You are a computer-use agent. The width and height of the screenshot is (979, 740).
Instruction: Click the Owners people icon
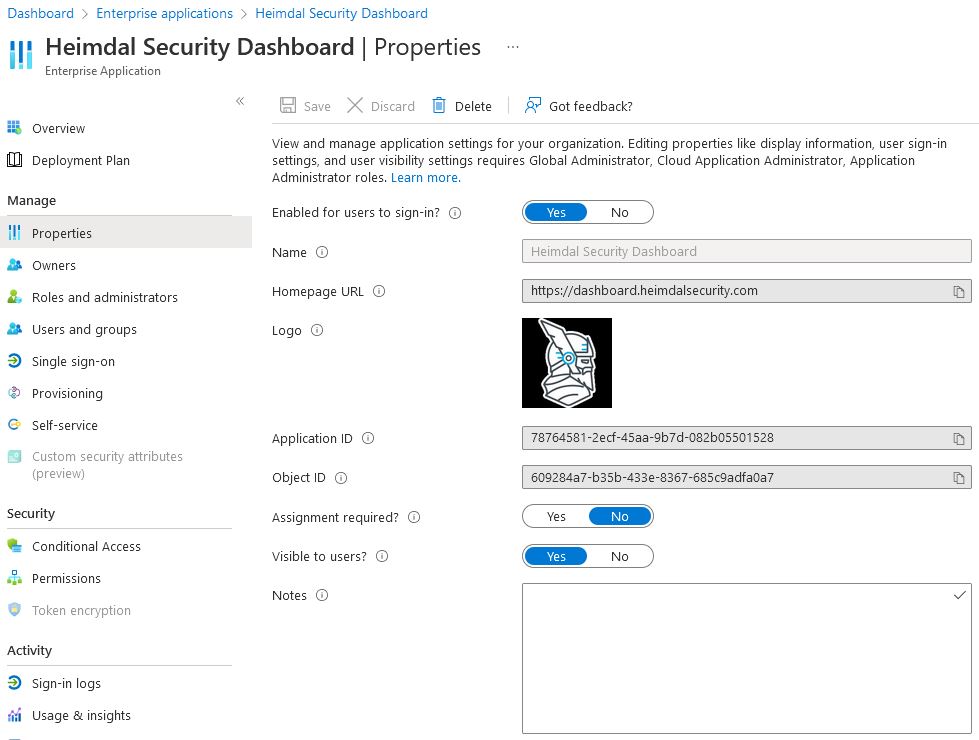tap(14, 265)
